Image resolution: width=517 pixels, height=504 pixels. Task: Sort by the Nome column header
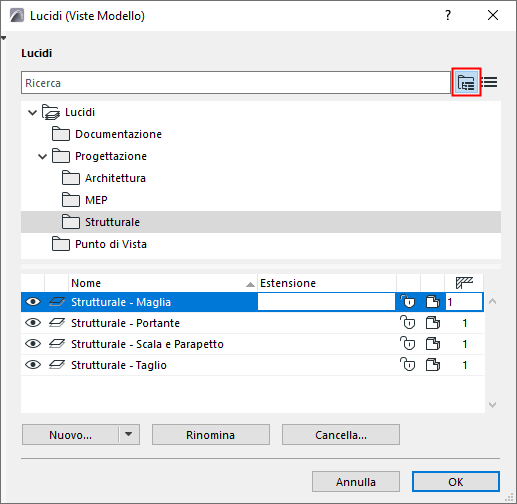[163, 283]
